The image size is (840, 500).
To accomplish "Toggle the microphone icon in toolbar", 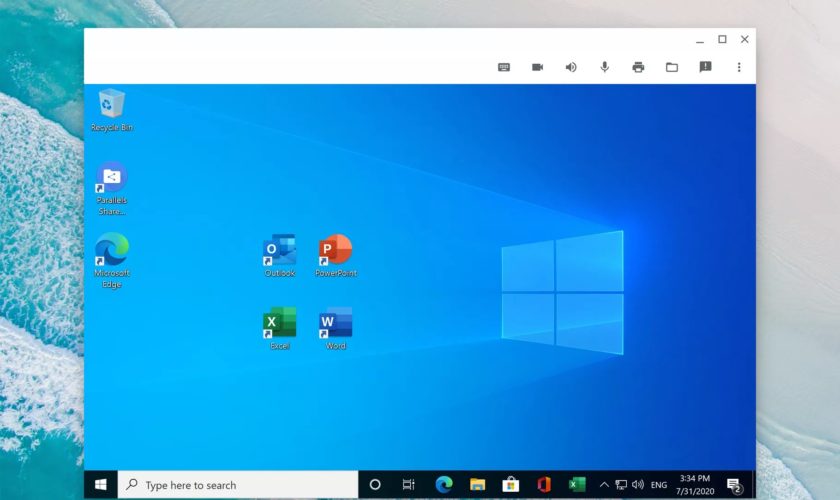I will point(604,67).
